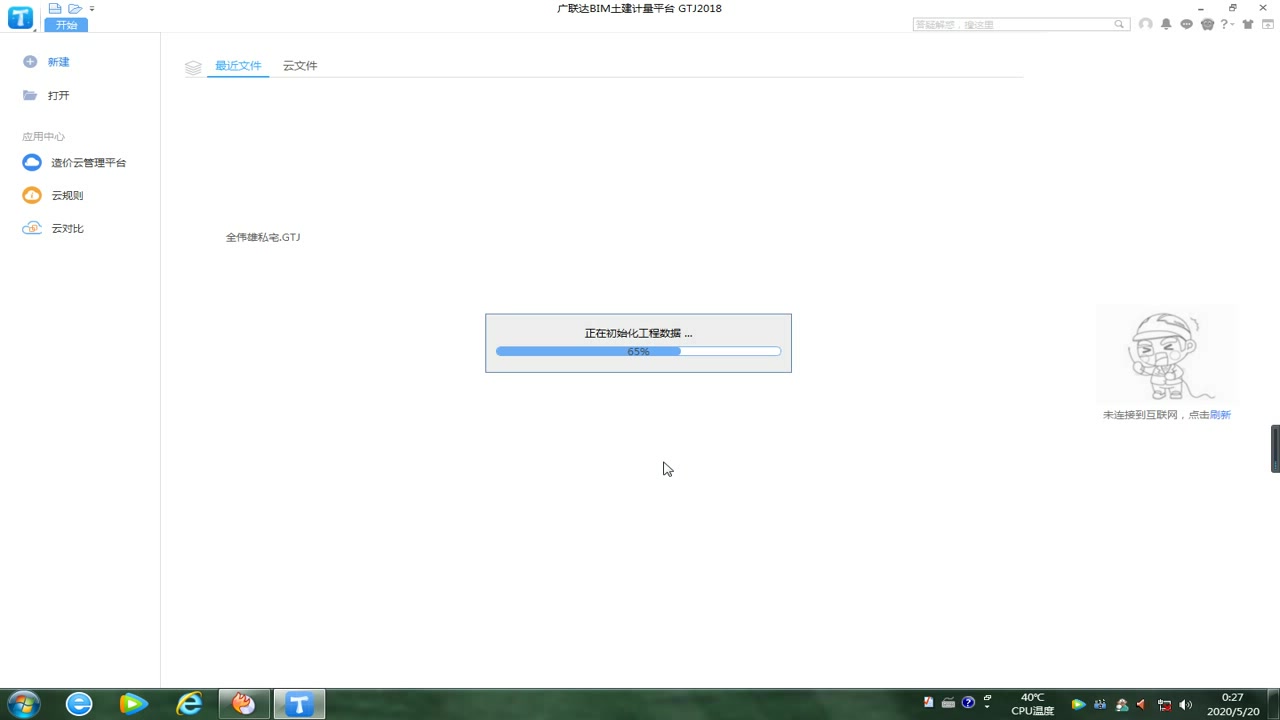Screen dimensions: 1280x720
Task: Click the 刷新 refresh link
Action: [x=1220, y=415]
